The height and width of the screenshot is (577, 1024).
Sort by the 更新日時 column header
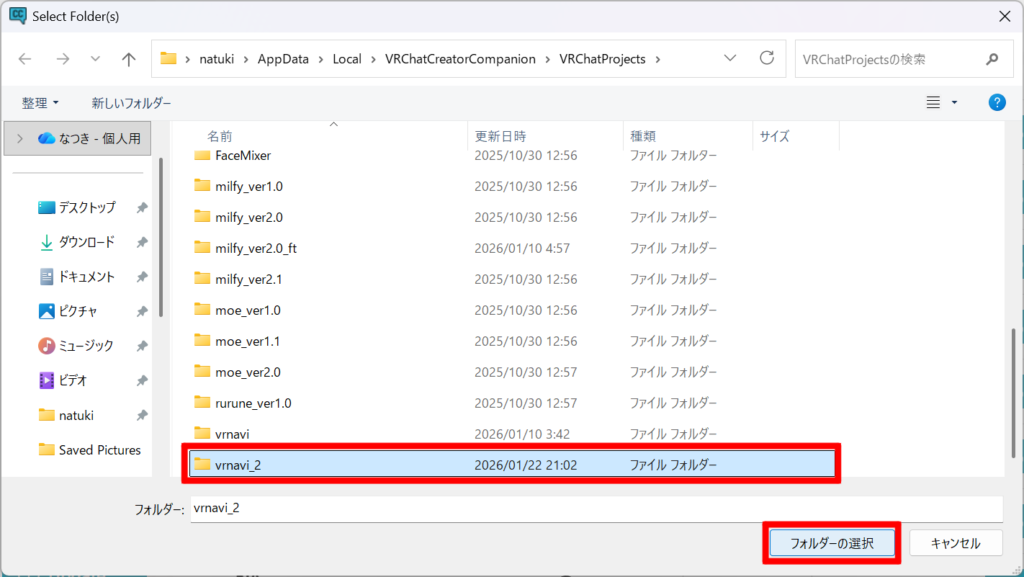click(x=500, y=135)
